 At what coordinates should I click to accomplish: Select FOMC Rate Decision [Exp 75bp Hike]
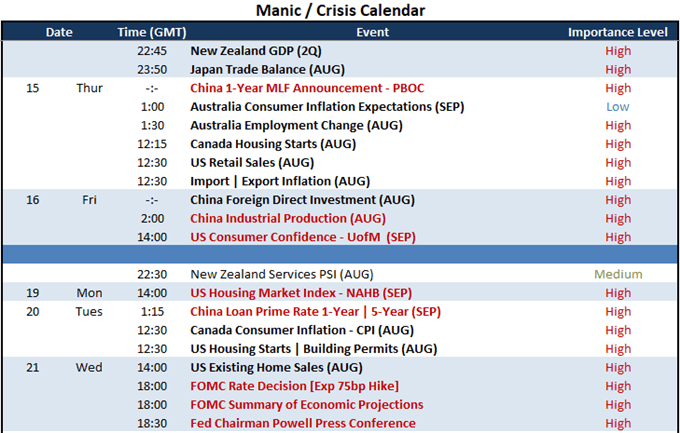coord(294,386)
